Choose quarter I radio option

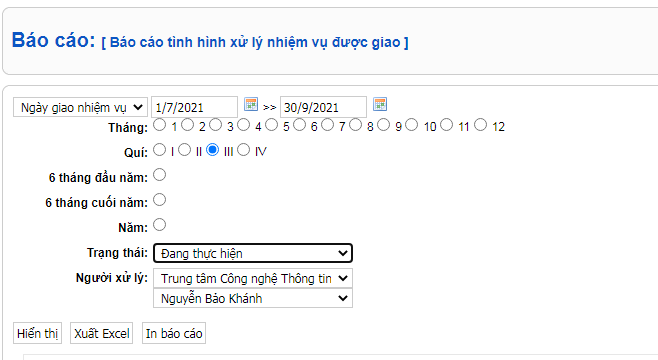tap(159, 150)
